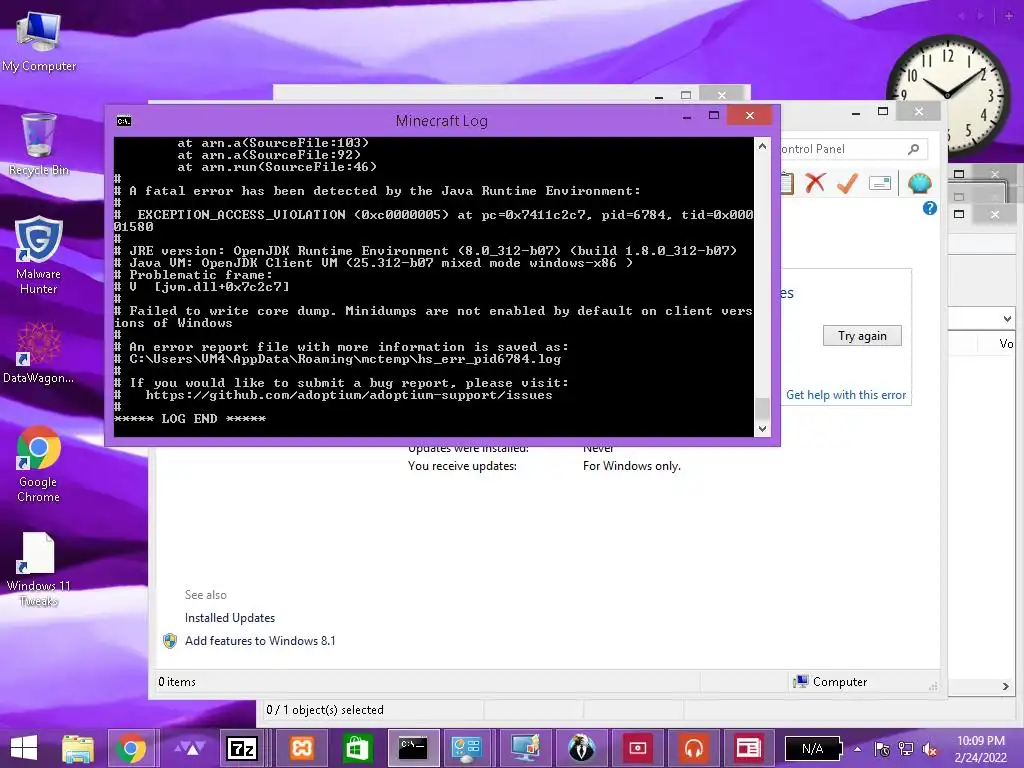Click the battery N/A indicator
Viewport: 1024px width, 768px height.
coord(813,748)
